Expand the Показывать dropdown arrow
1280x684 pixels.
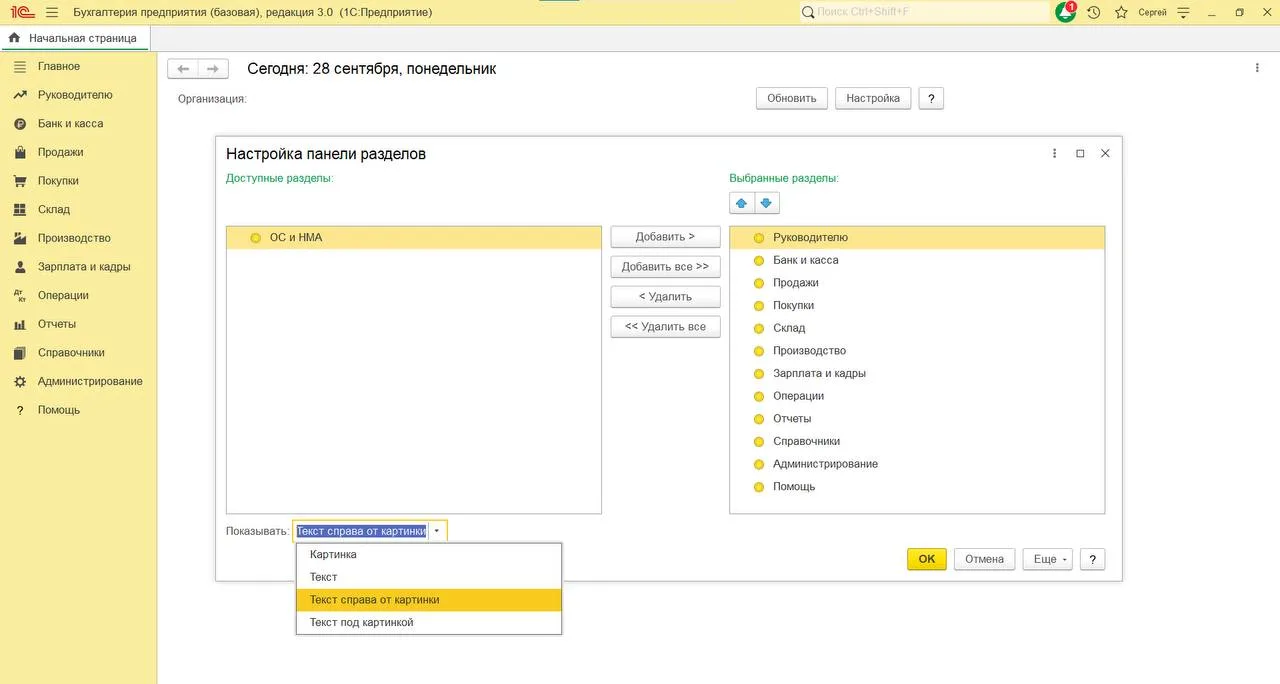(x=437, y=531)
